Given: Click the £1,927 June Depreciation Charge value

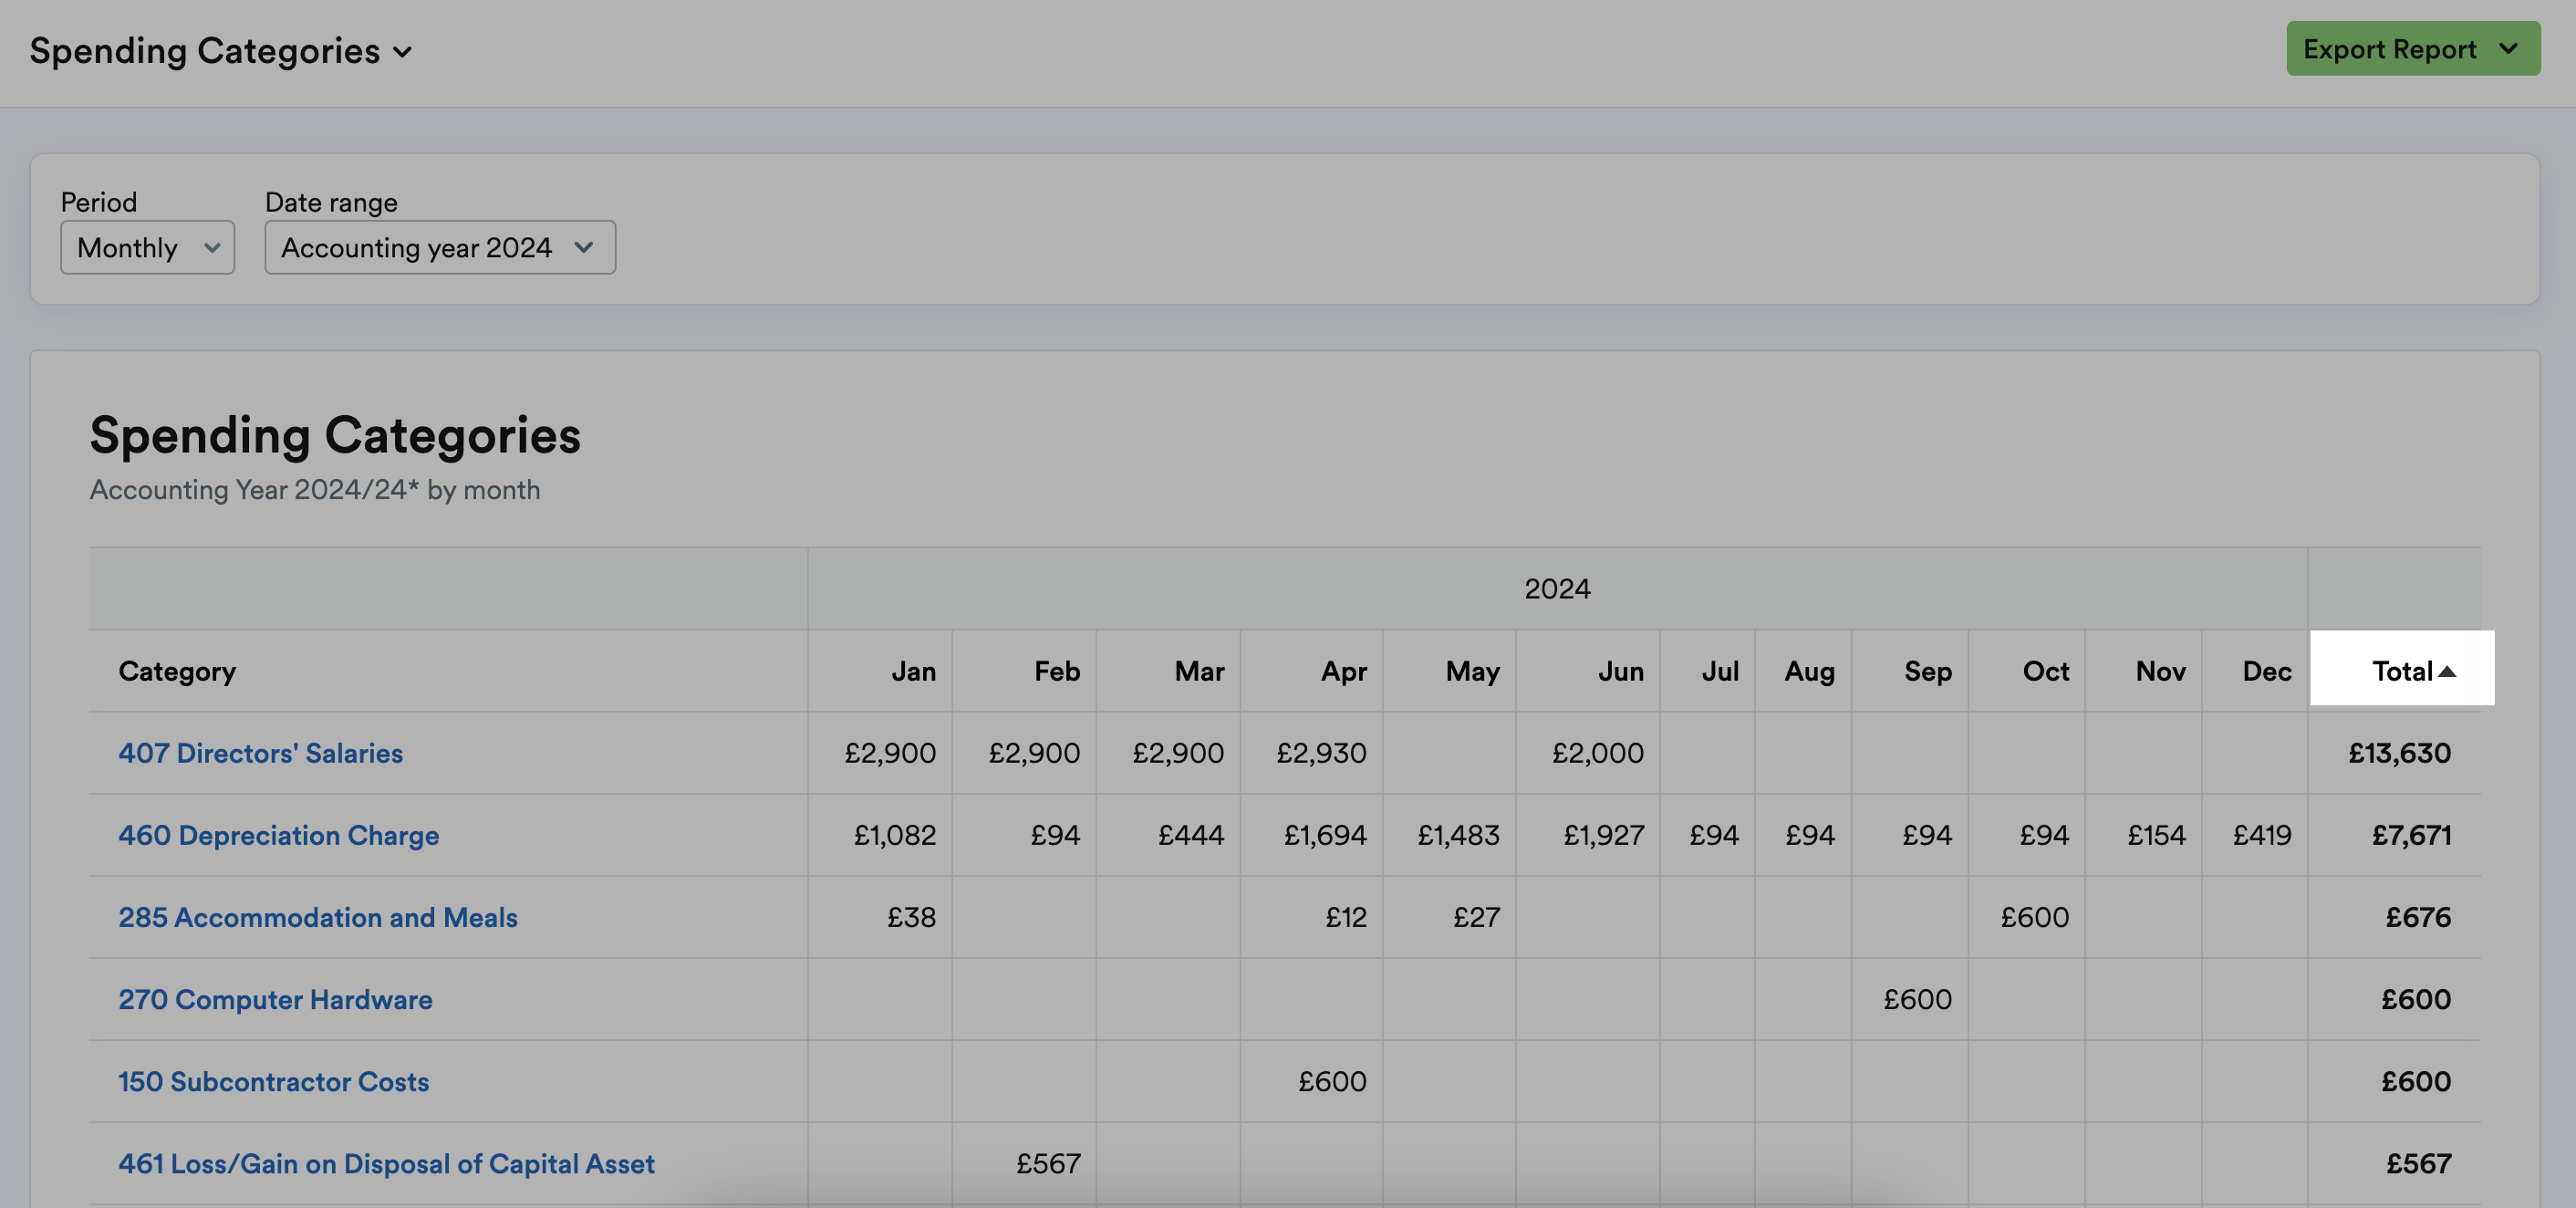Looking at the screenshot, I should tap(1603, 835).
